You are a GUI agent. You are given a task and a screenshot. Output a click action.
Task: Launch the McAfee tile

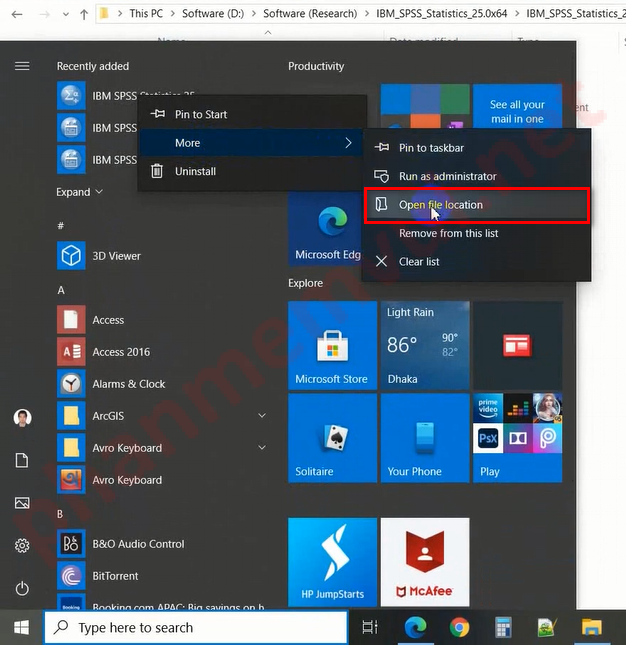click(424, 562)
